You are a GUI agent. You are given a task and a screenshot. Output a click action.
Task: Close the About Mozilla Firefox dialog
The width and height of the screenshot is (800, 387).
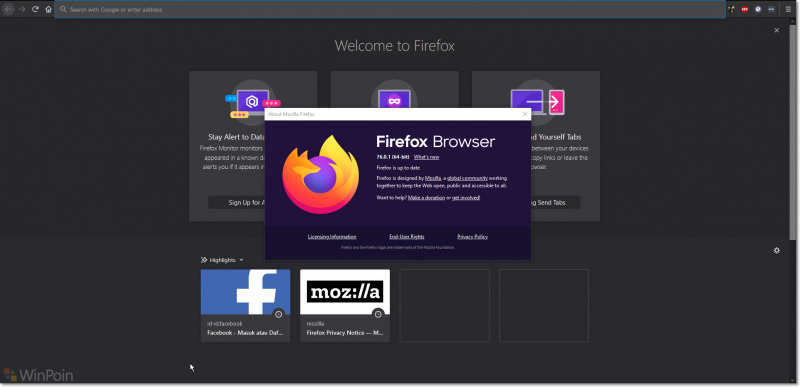524,114
